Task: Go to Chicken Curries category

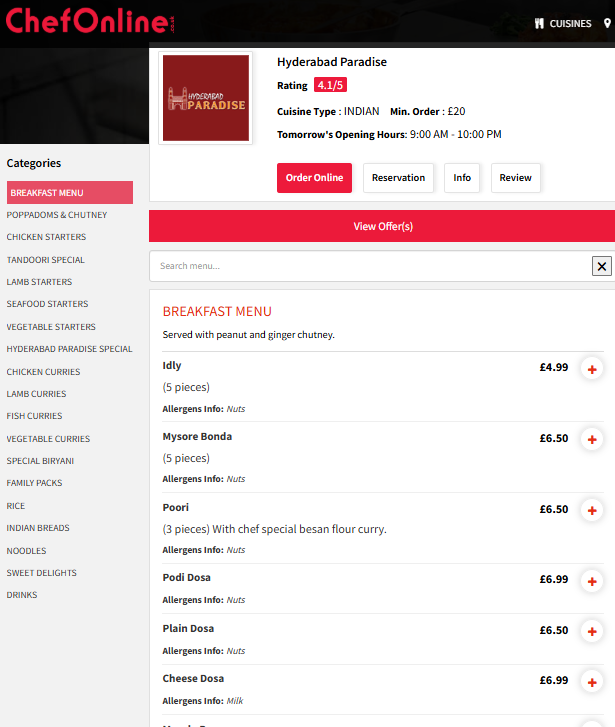Action: [x=43, y=372]
